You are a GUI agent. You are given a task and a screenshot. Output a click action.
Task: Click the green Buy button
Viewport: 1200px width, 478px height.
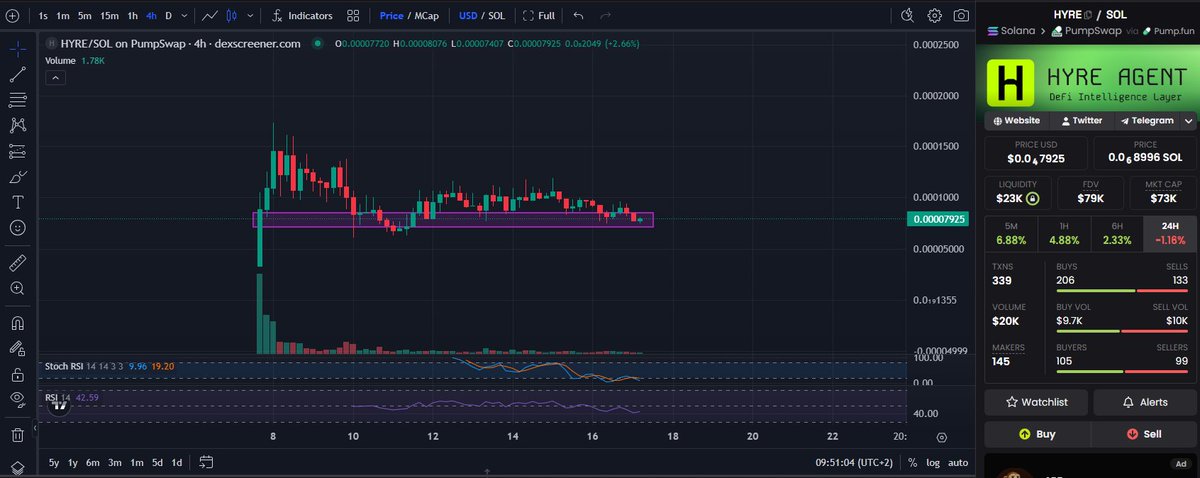point(1037,435)
